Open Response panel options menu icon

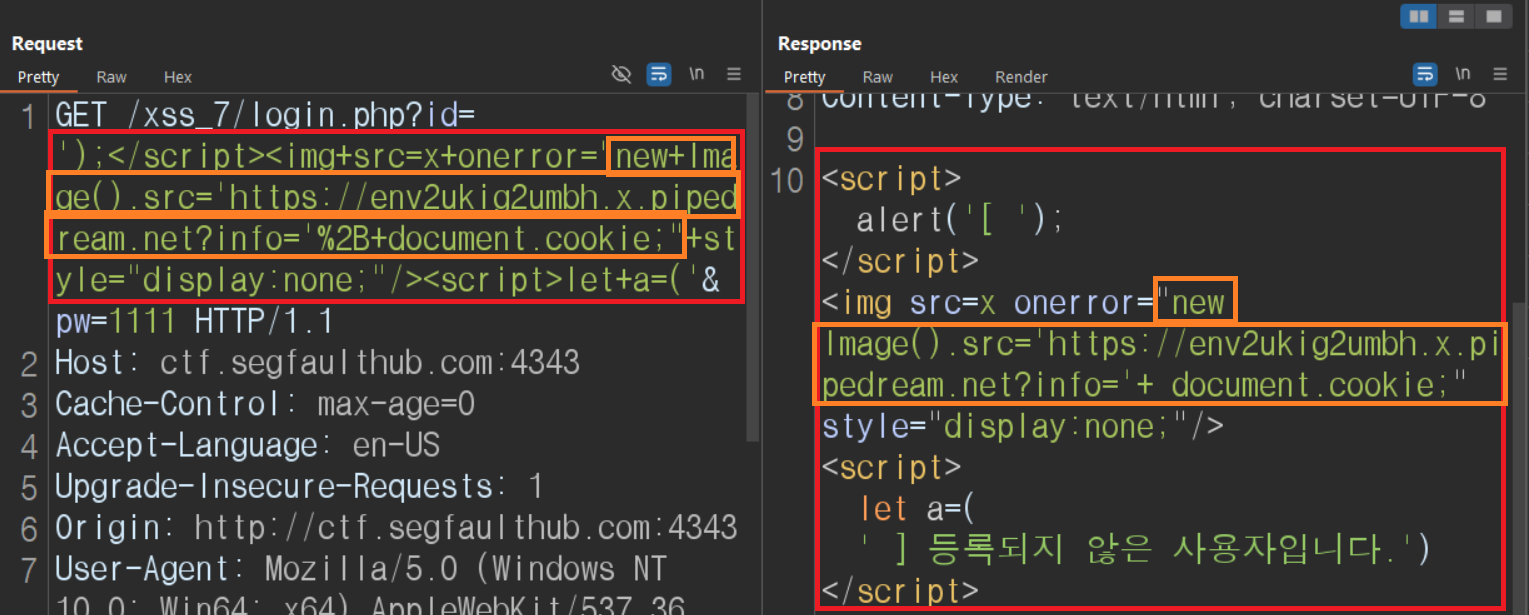[x=1499, y=74]
